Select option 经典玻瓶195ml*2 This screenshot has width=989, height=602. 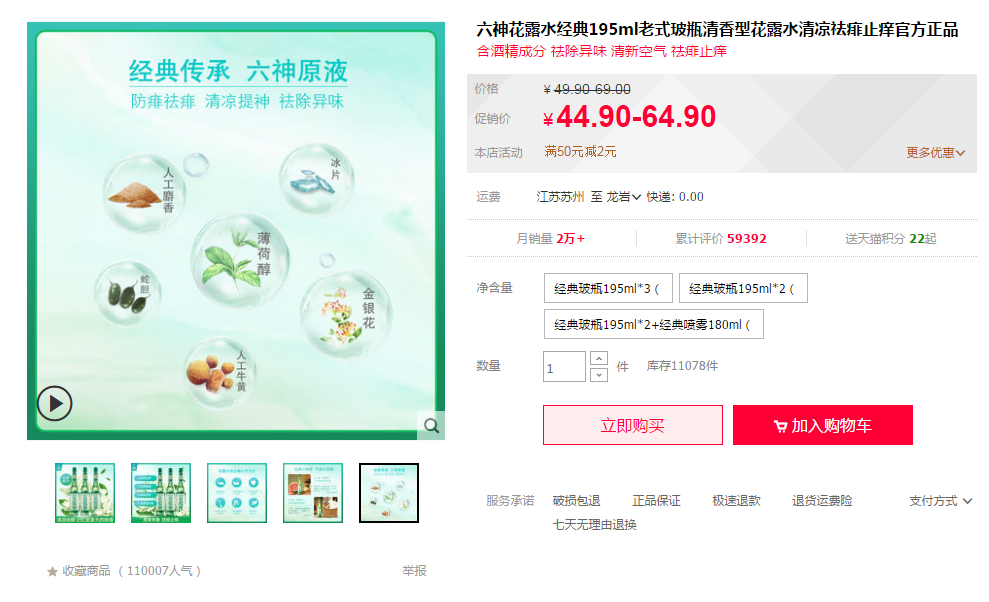click(x=743, y=288)
